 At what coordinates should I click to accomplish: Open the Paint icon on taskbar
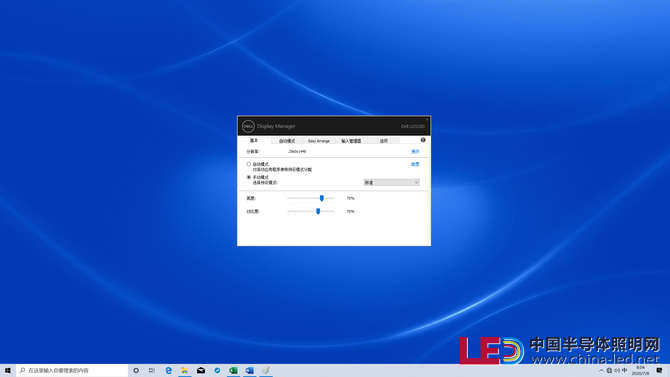click(266, 371)
